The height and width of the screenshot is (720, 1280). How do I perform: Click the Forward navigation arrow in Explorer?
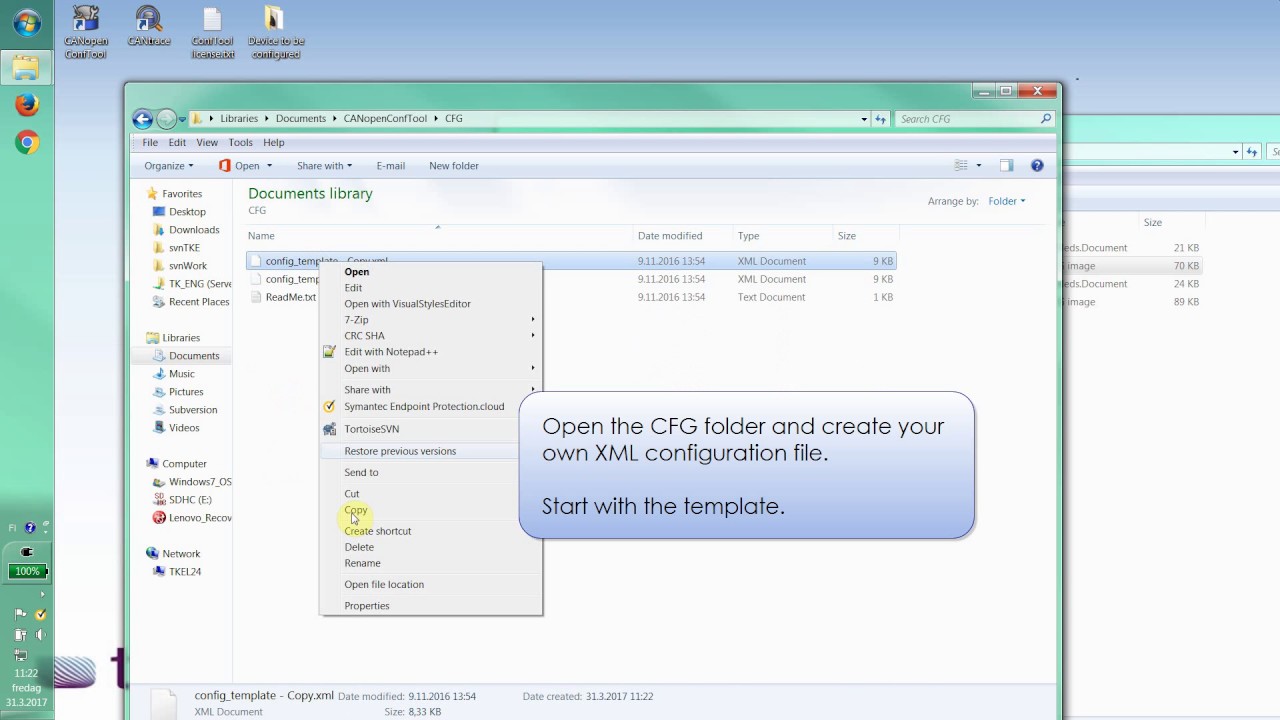pyautogui.click(x=166, y=119)
